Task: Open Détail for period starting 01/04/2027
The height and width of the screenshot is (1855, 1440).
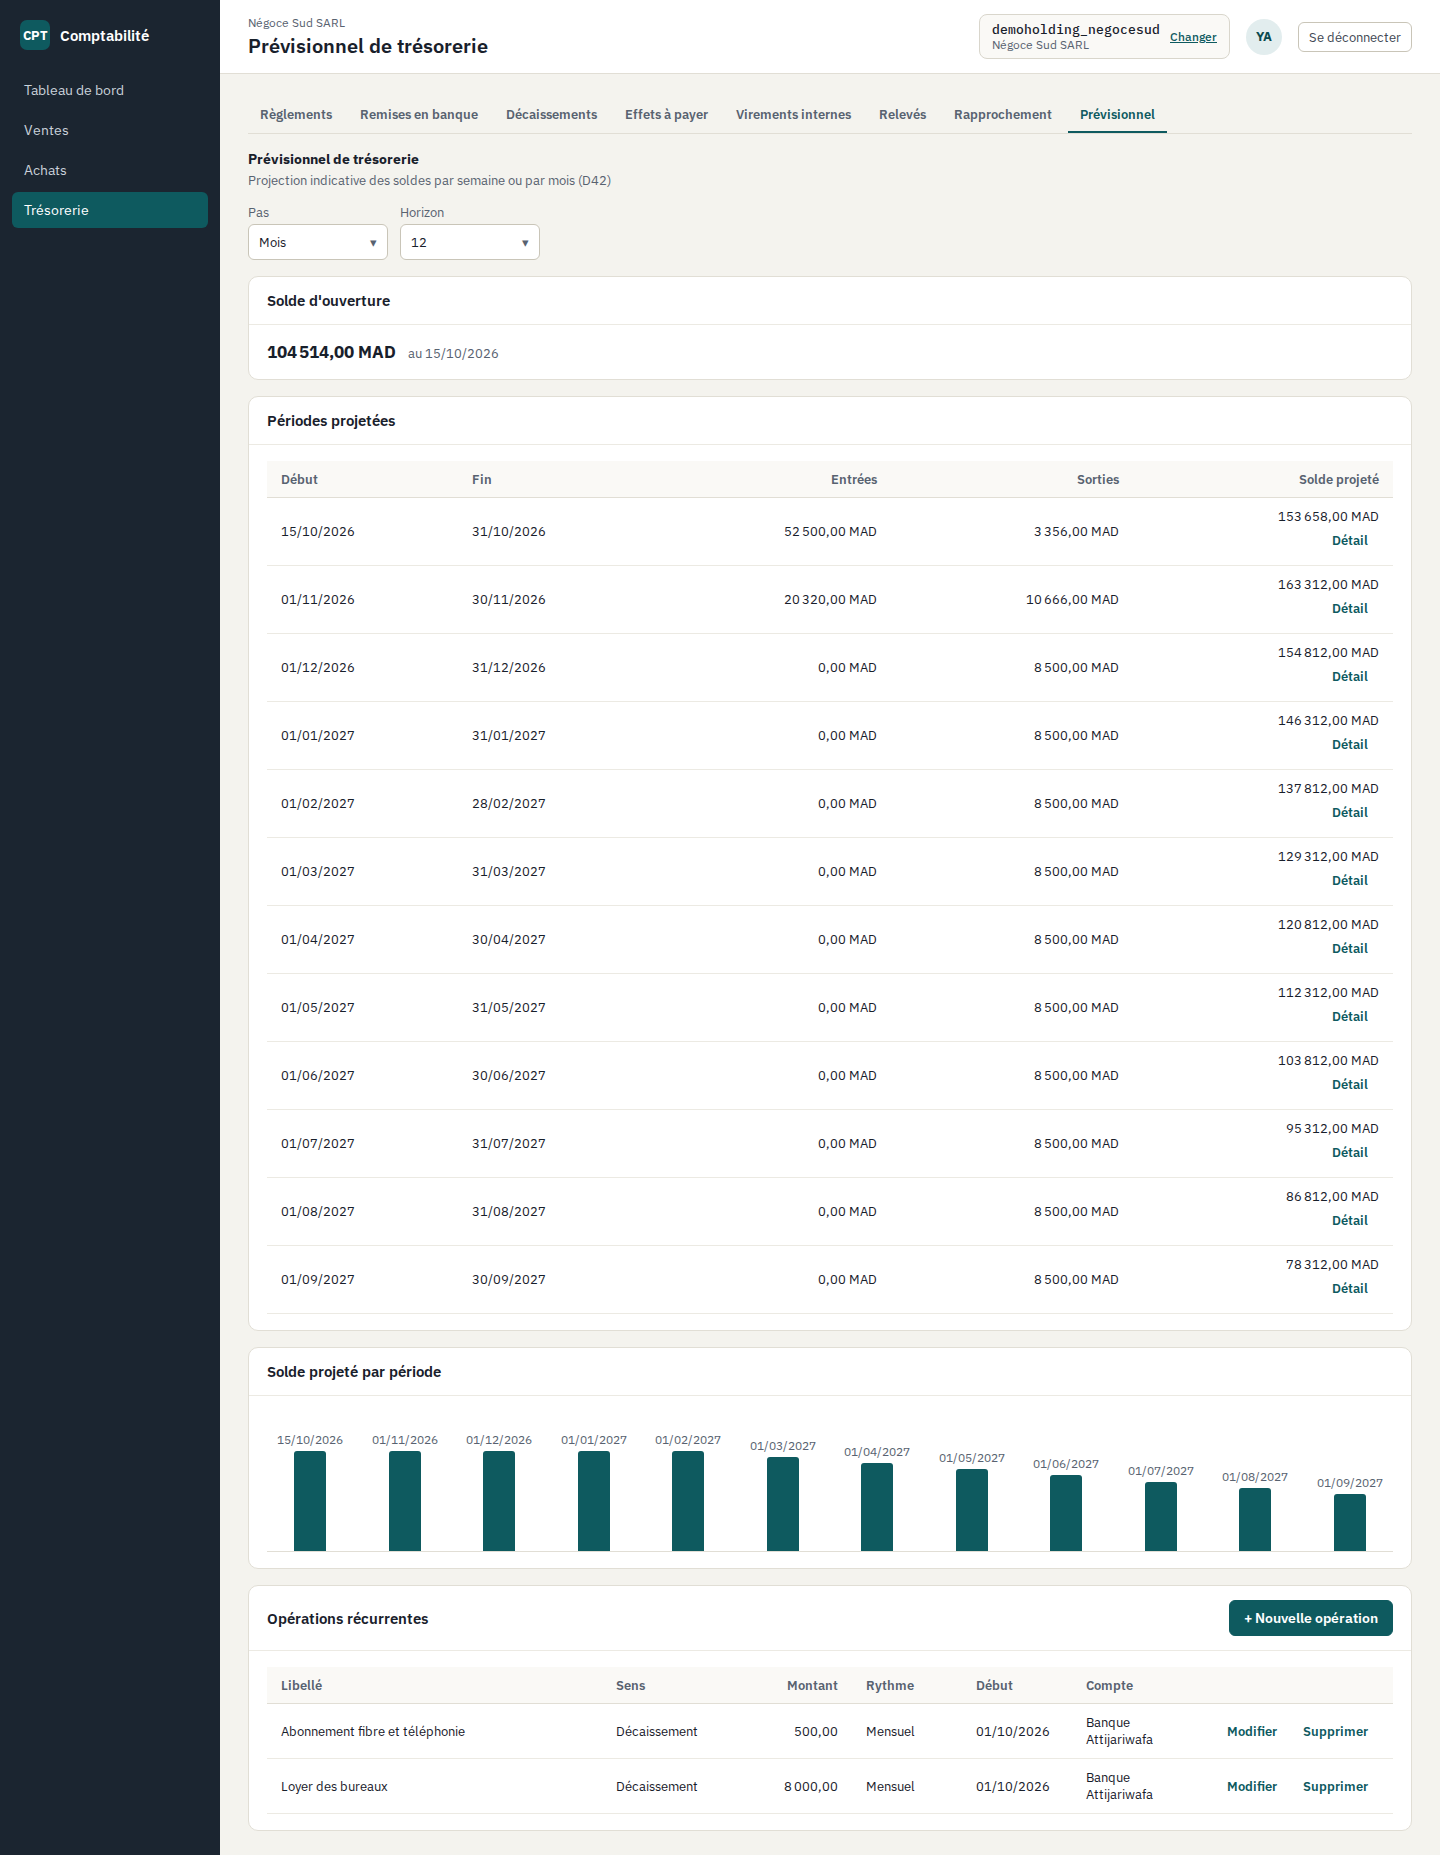Action: (1350, 948)
